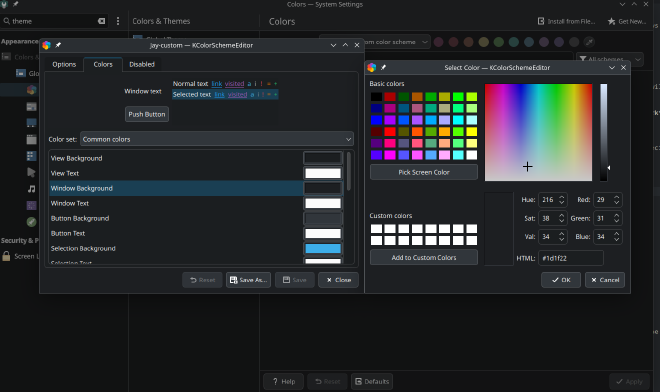Switch to the Colors tab
The height and width of the screenshot is (392, 660).
[x=103, y=64]
